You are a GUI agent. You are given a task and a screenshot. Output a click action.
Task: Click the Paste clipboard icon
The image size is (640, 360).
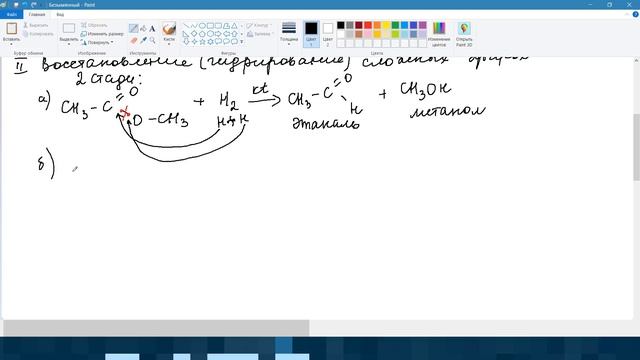tap(11, 28)
